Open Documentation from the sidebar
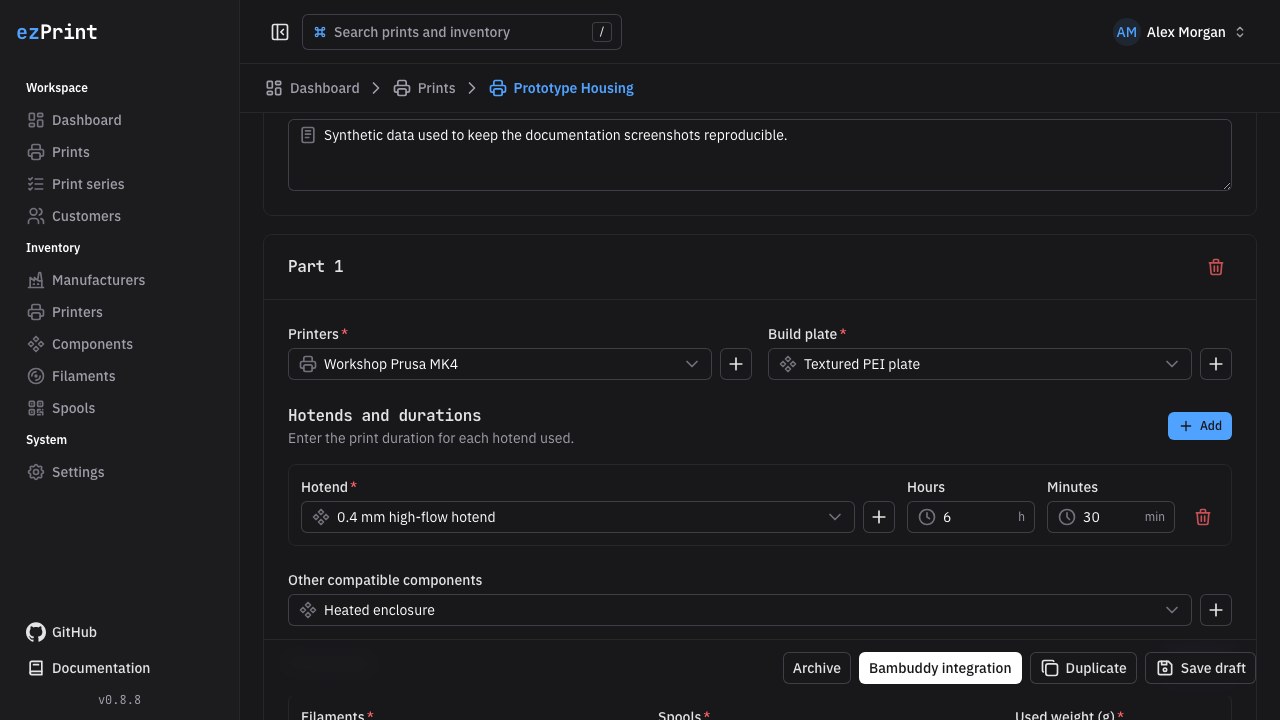 point(88,668)
